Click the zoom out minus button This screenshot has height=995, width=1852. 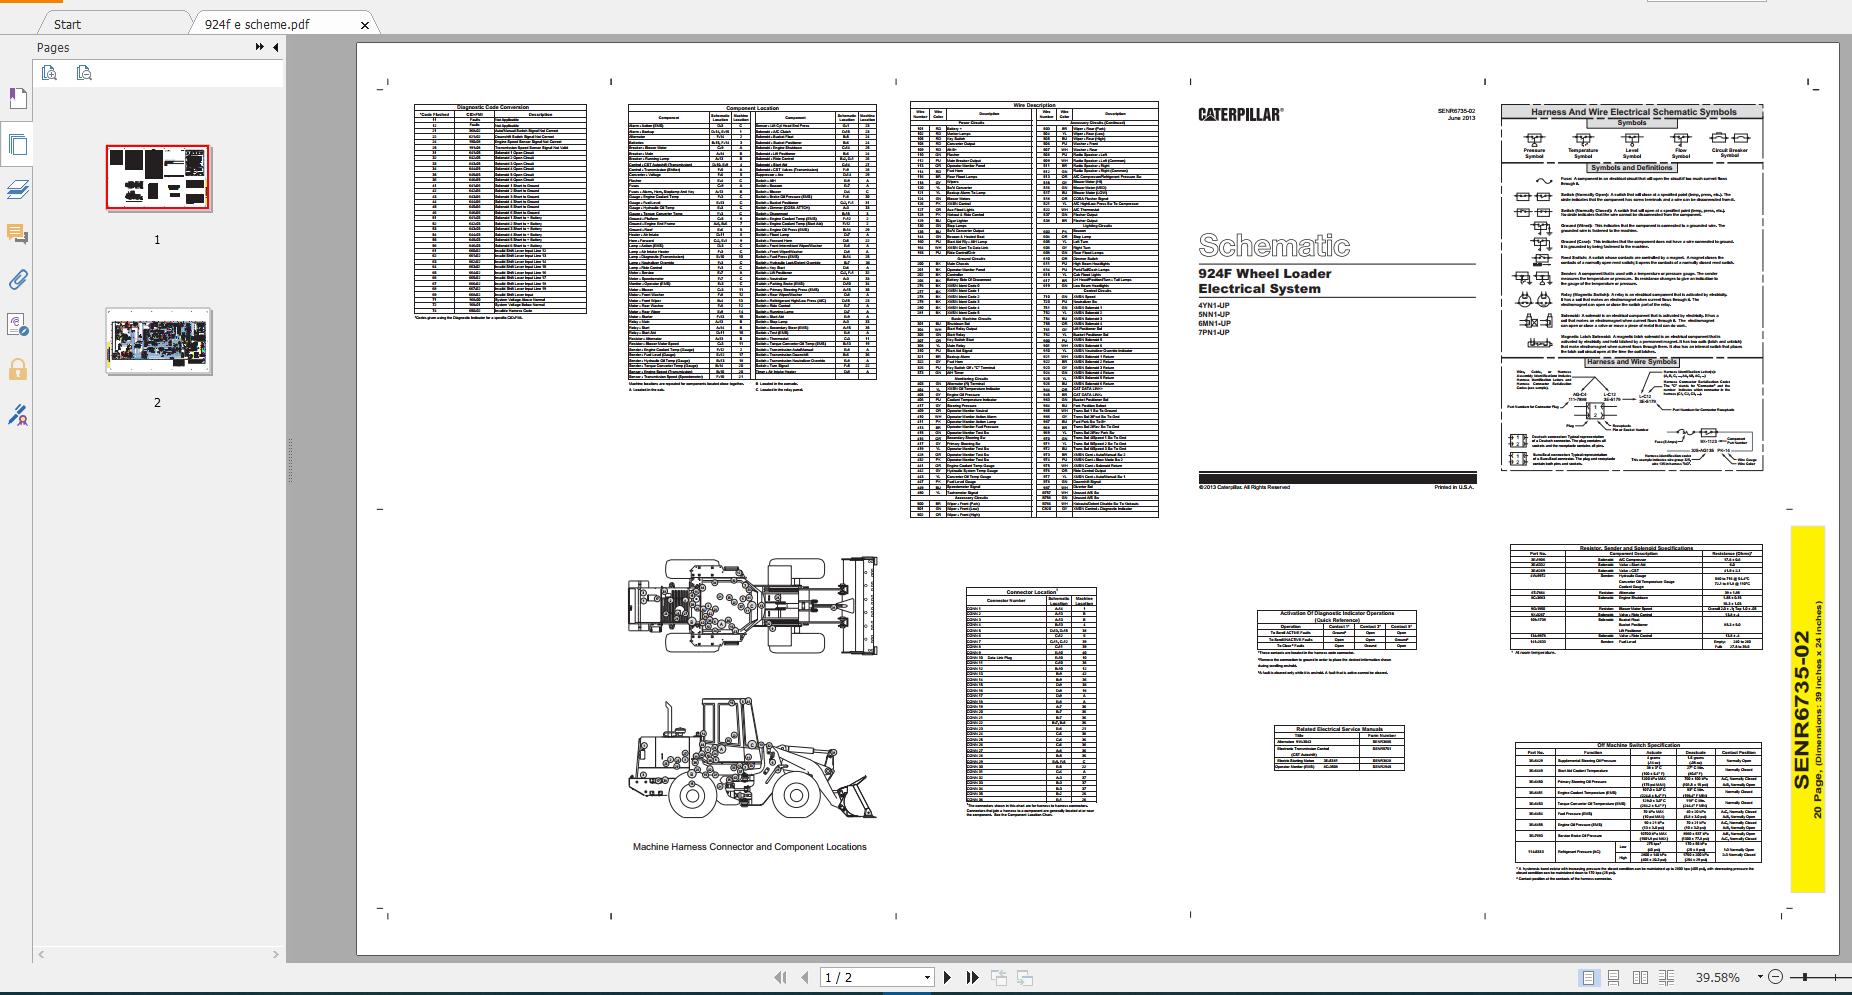1776,978
